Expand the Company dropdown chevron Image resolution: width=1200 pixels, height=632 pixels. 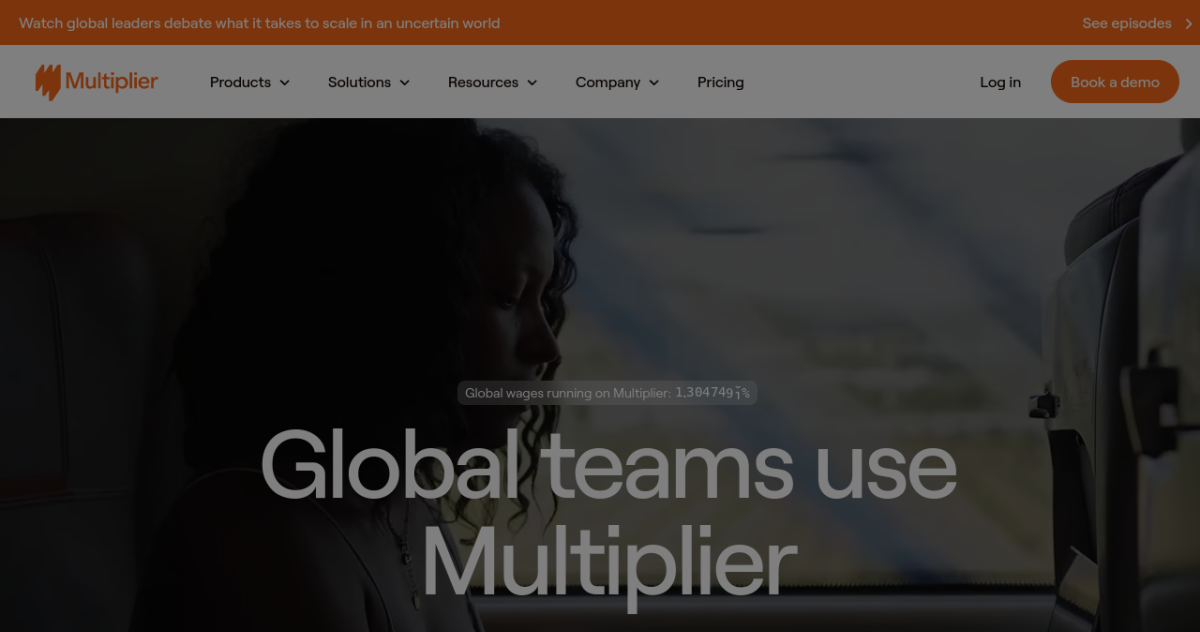pyautogui.click(x=654, y=83)
